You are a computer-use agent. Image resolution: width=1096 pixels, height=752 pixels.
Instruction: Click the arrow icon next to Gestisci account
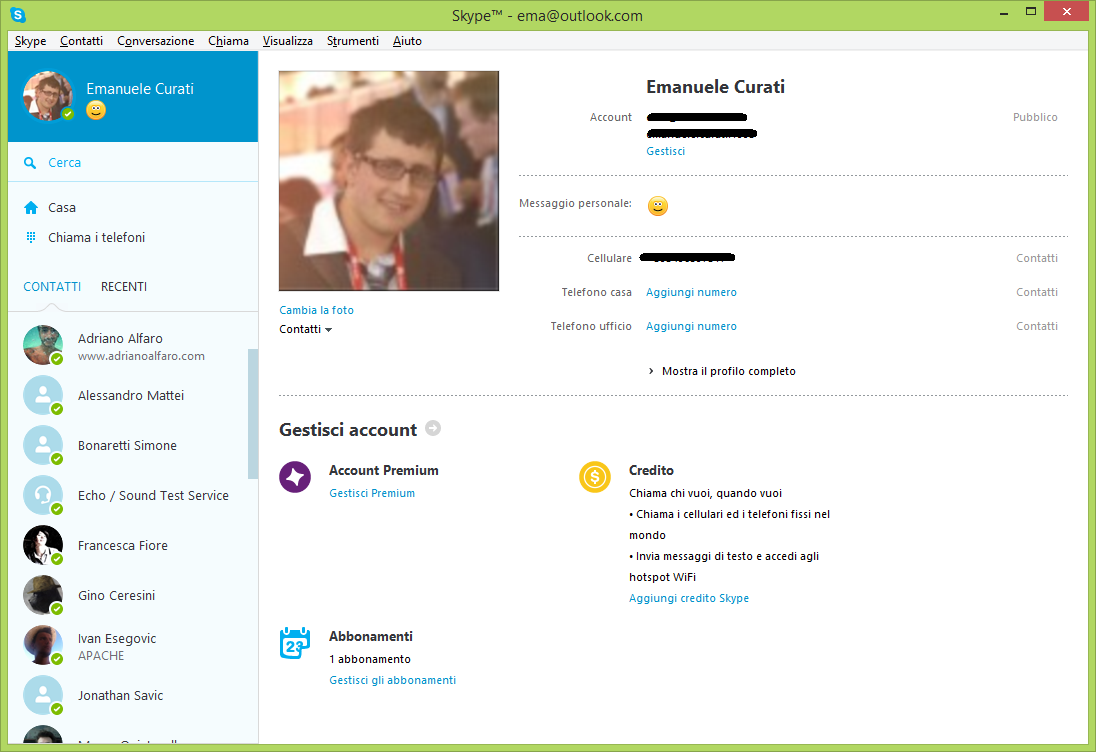tap(433, 428)
